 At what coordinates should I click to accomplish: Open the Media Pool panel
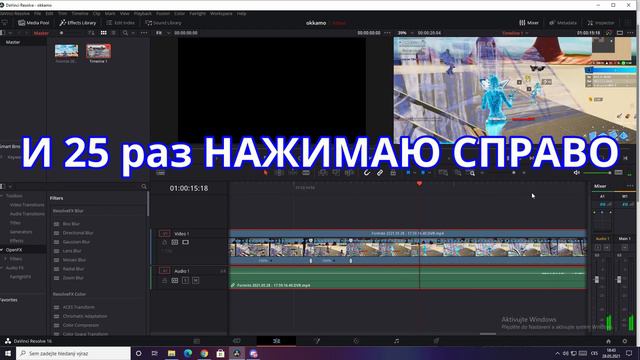point(33,23)
